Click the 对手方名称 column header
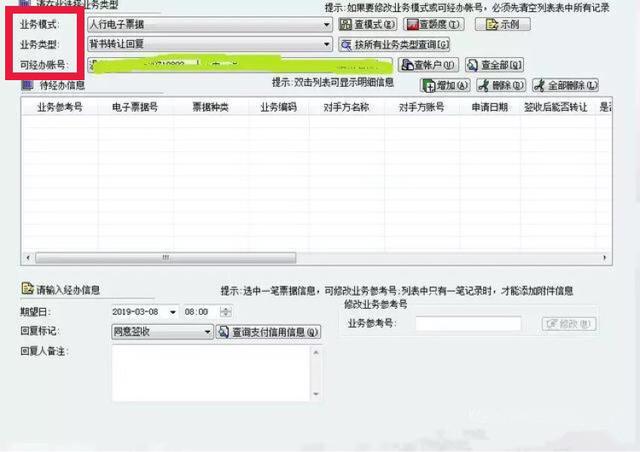This screenshot has height=452, width=640. coord(347,107)
